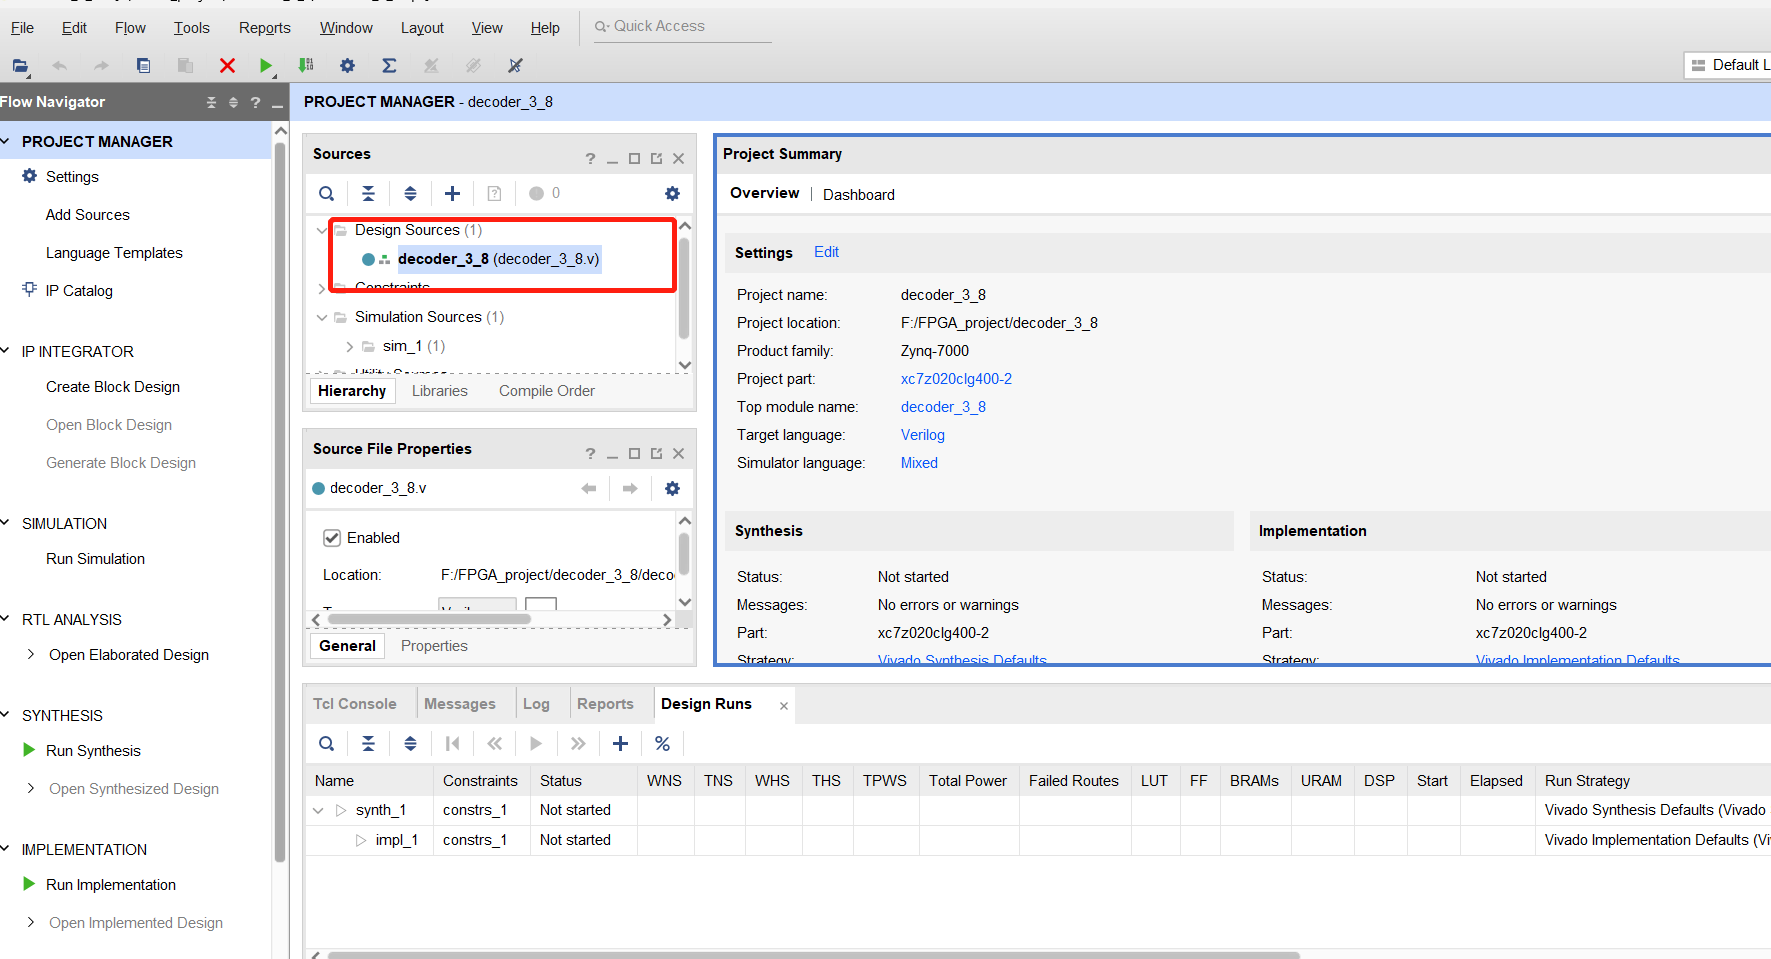Image resolution: width=1771 pixels, height=959 pixels.
Task: Click Design Runs bottom horizontal scrollbar
Action: point(813,955)
